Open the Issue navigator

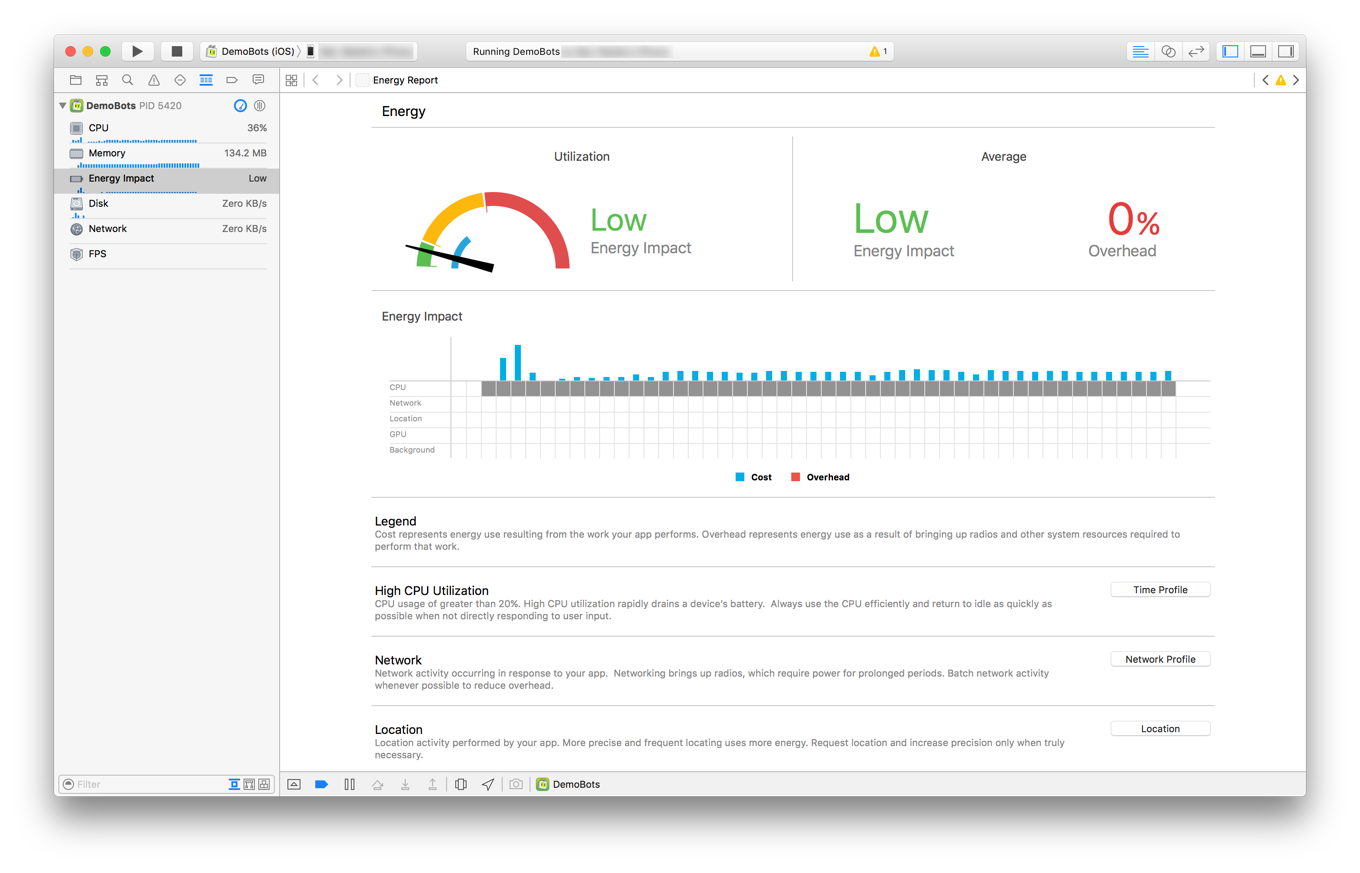(152, 80)
